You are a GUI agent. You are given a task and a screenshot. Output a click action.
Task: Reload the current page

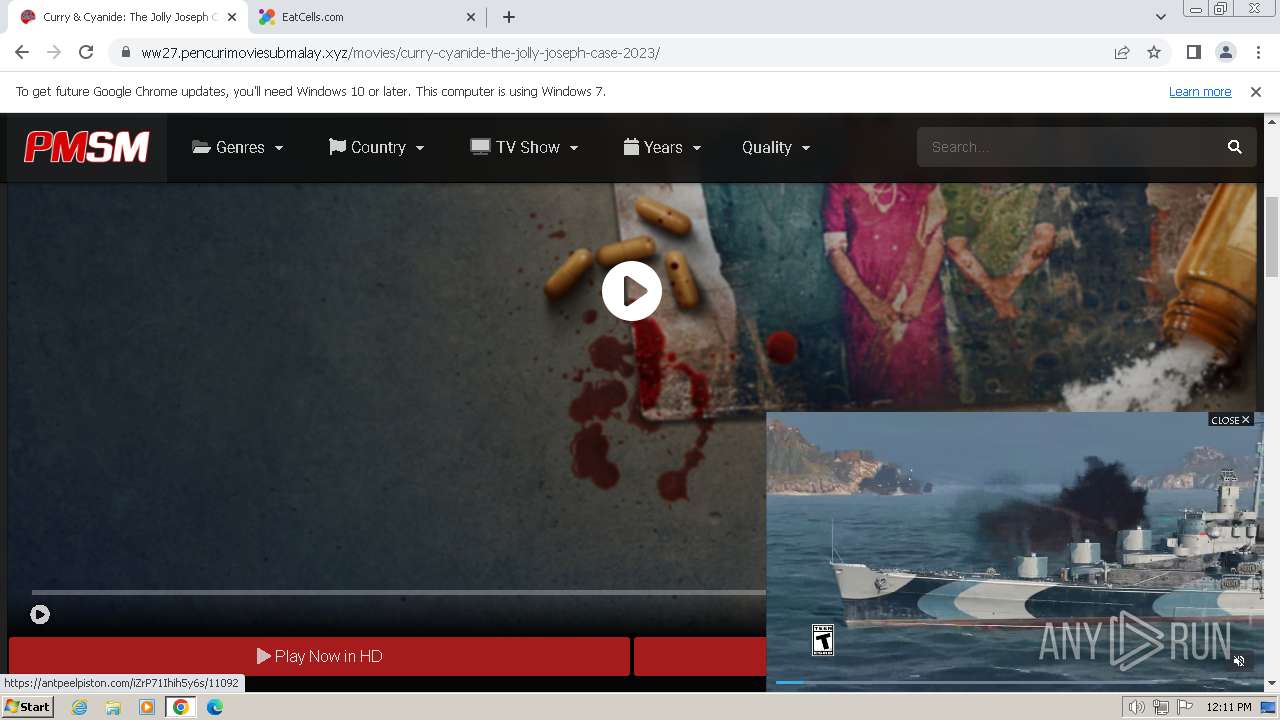[x=86, y=52]
